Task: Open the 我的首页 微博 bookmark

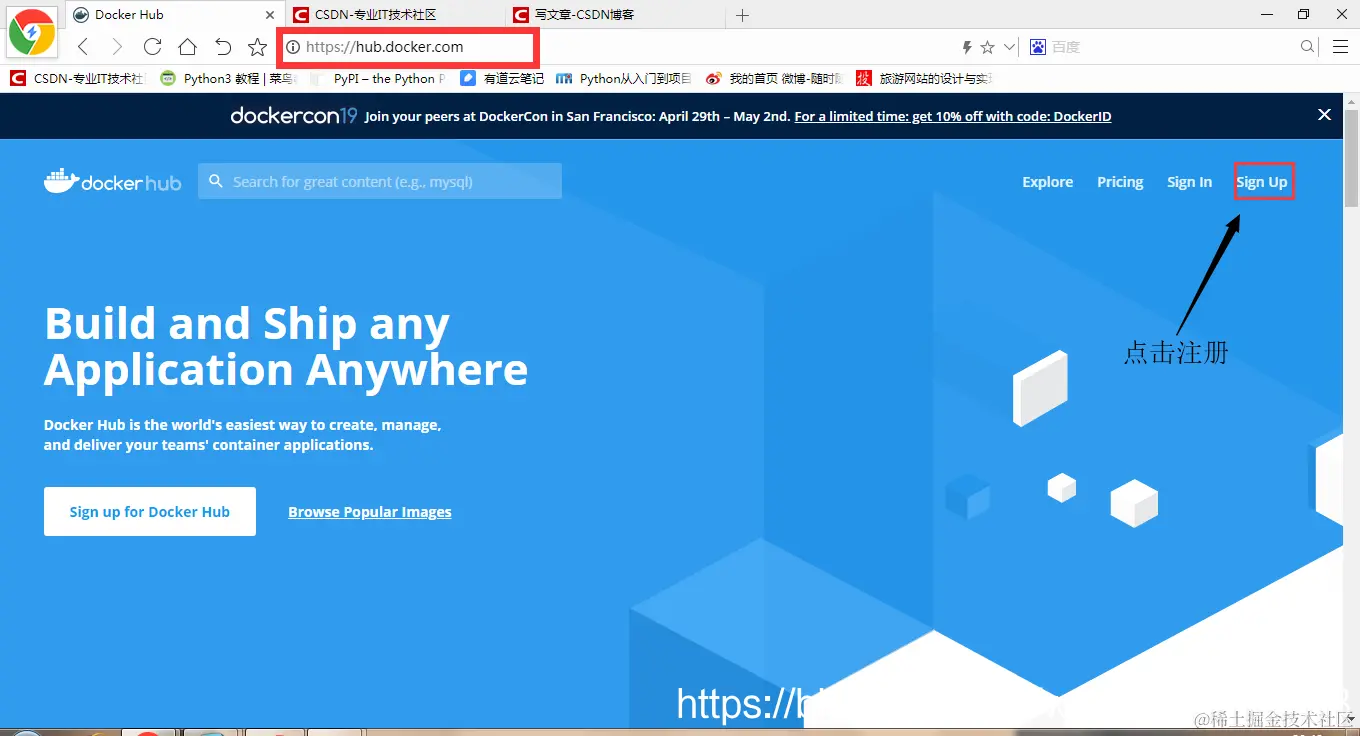Action: point(774,78)
